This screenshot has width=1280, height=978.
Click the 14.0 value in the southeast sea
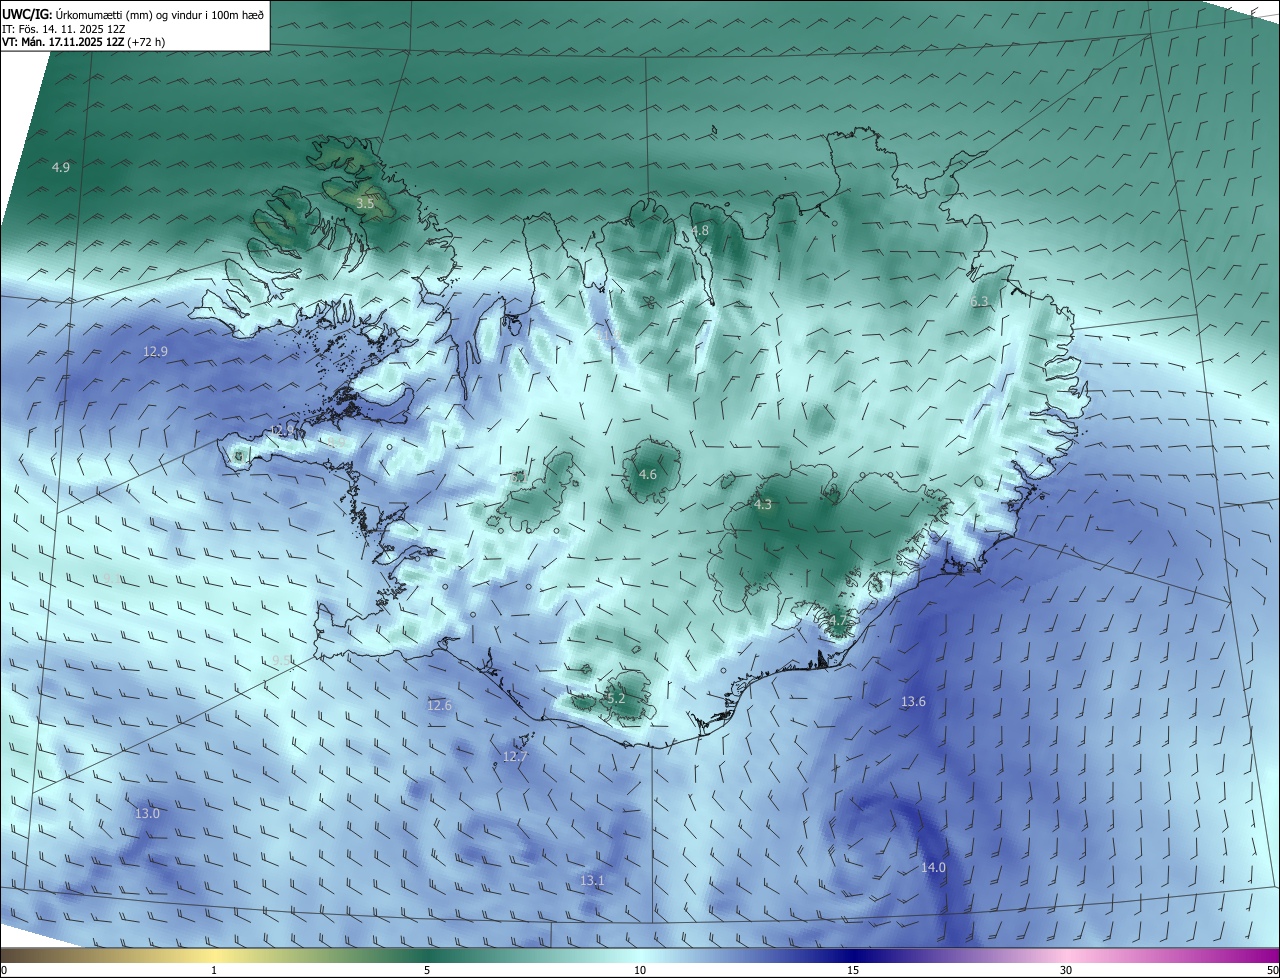(x=933, y=868)
